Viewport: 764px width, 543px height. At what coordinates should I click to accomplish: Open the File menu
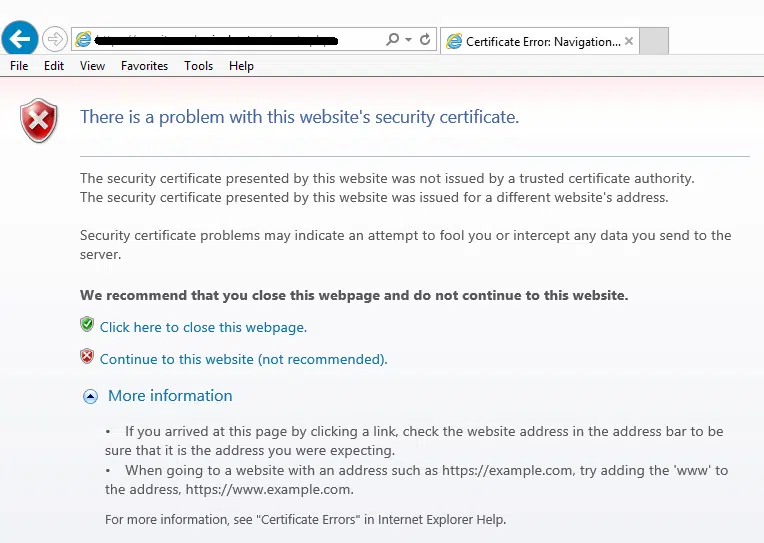pyautogui.click(x=19, y=66)
